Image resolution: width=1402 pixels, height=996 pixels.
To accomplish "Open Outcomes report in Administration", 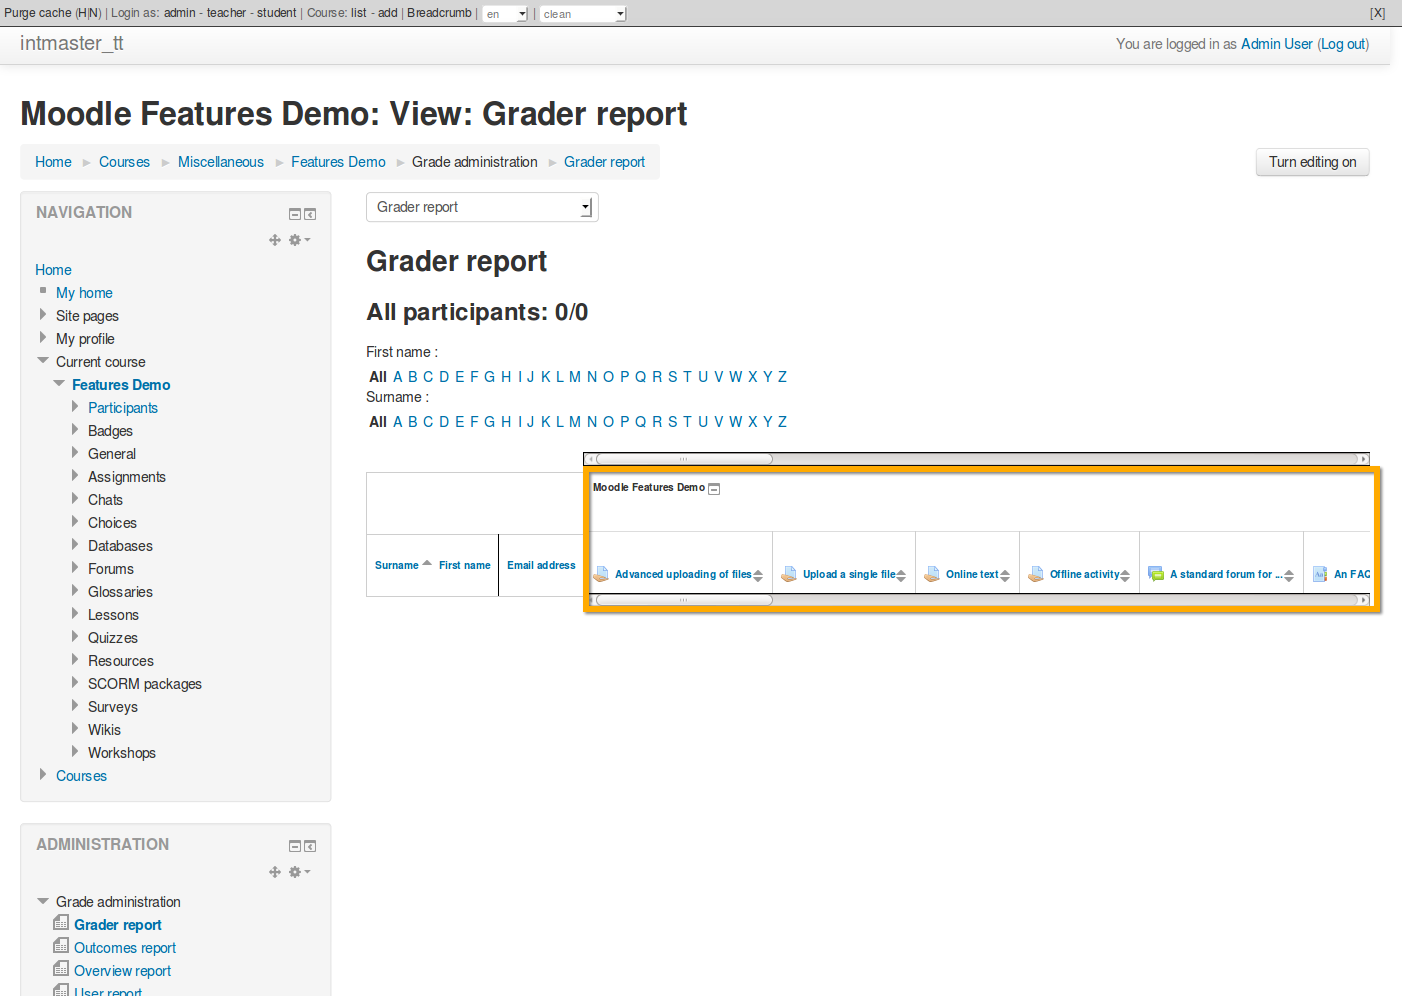I will tap(125, 948).
